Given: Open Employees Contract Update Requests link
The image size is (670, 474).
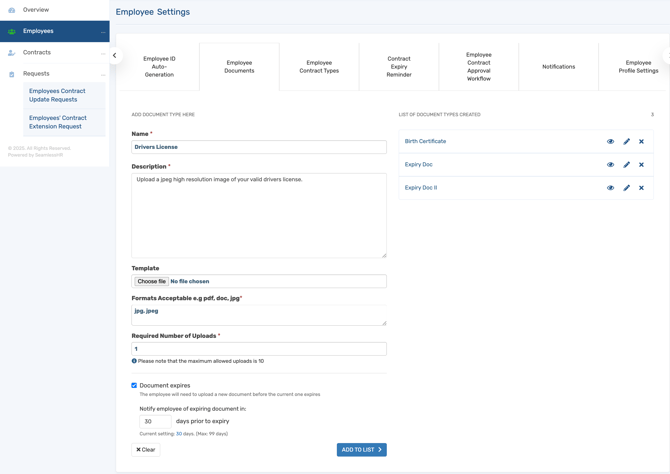Looking at the screenshot, I should tap(57, 95).
